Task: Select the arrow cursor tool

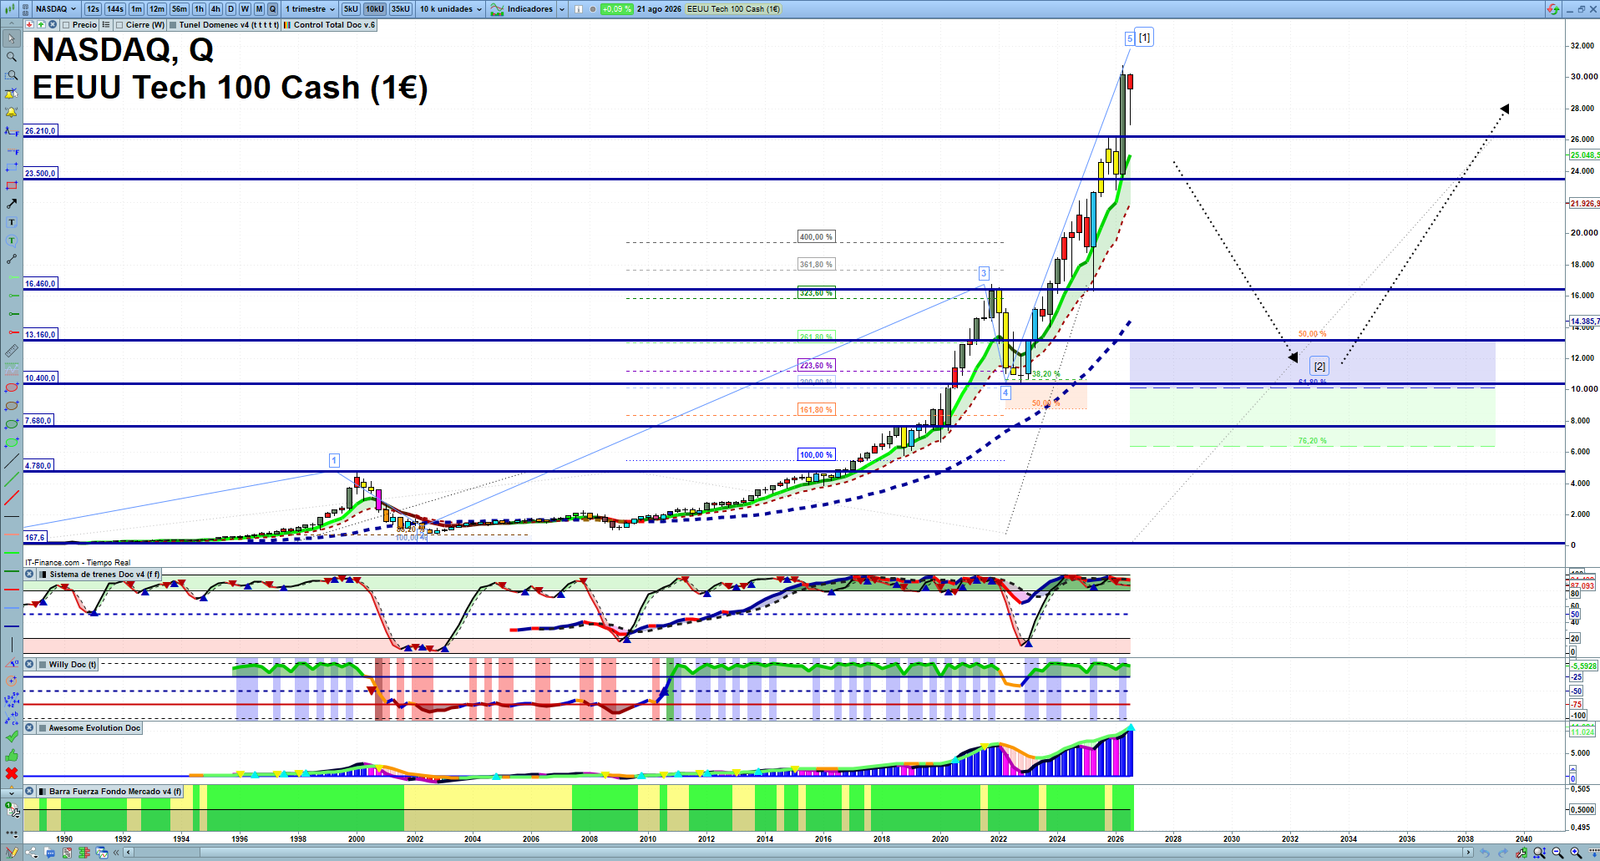Action: pos(11,39)
